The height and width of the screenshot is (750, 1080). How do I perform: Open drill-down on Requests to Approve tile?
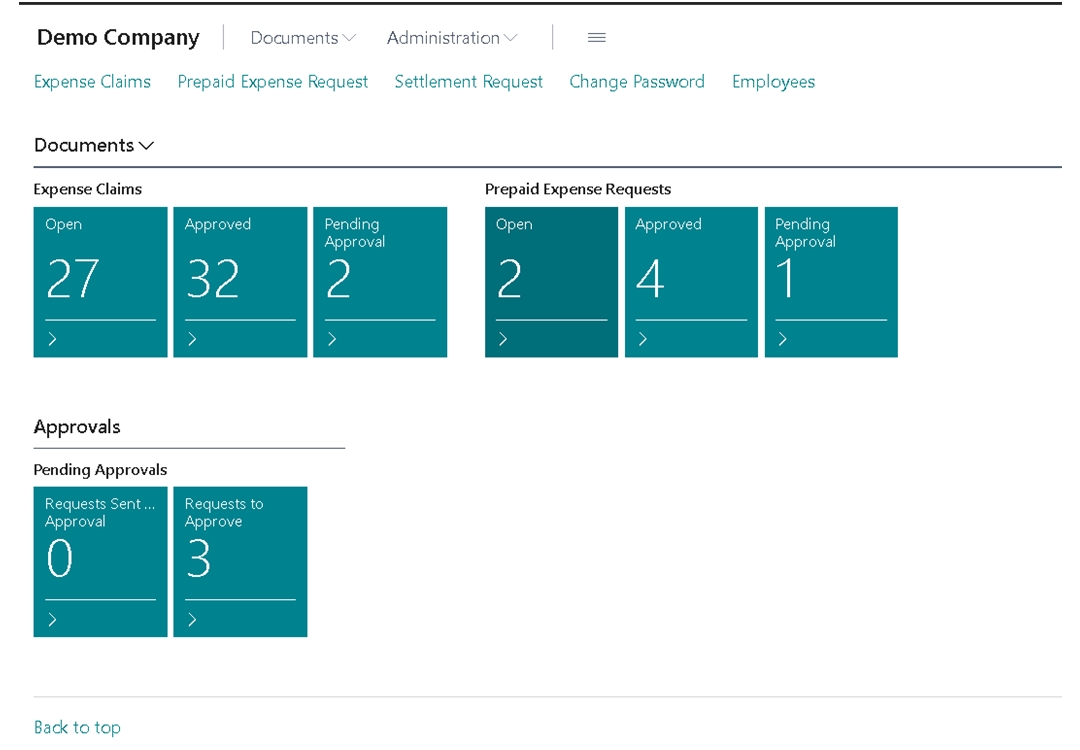pyautogui.click(x=192, y=619)
